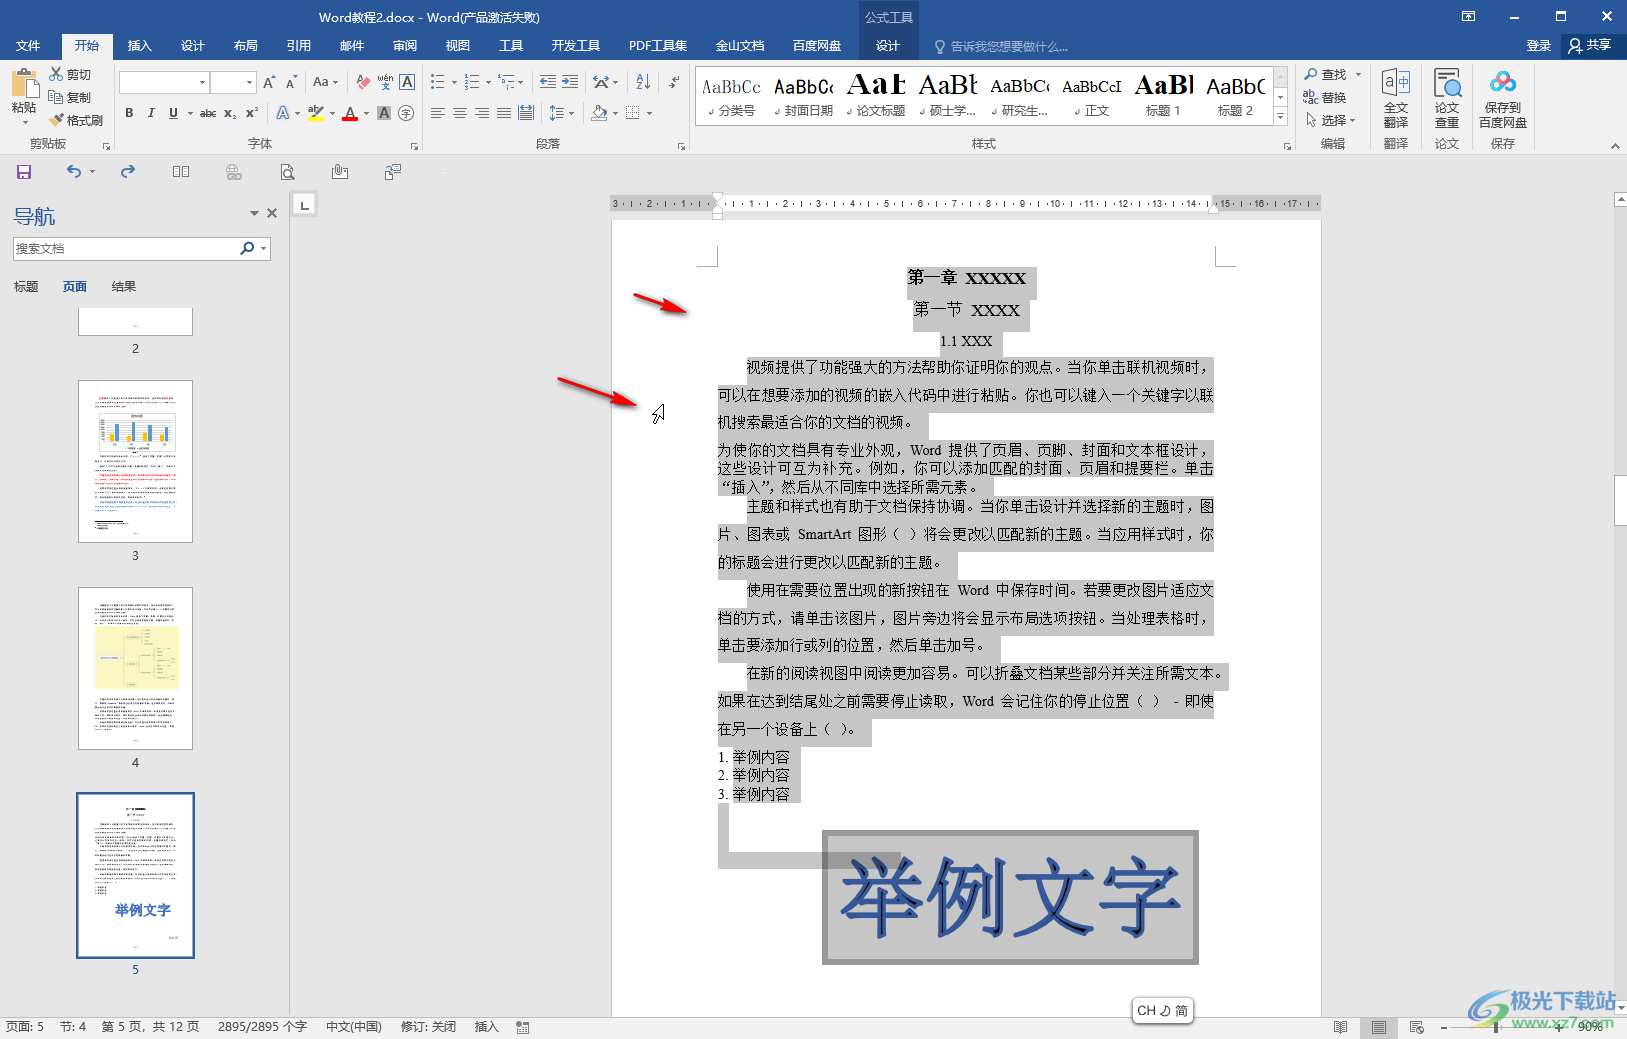Screen dimensions: 1627x1039
Task: Open the Font dialog launcher
Action: point(414,146)
